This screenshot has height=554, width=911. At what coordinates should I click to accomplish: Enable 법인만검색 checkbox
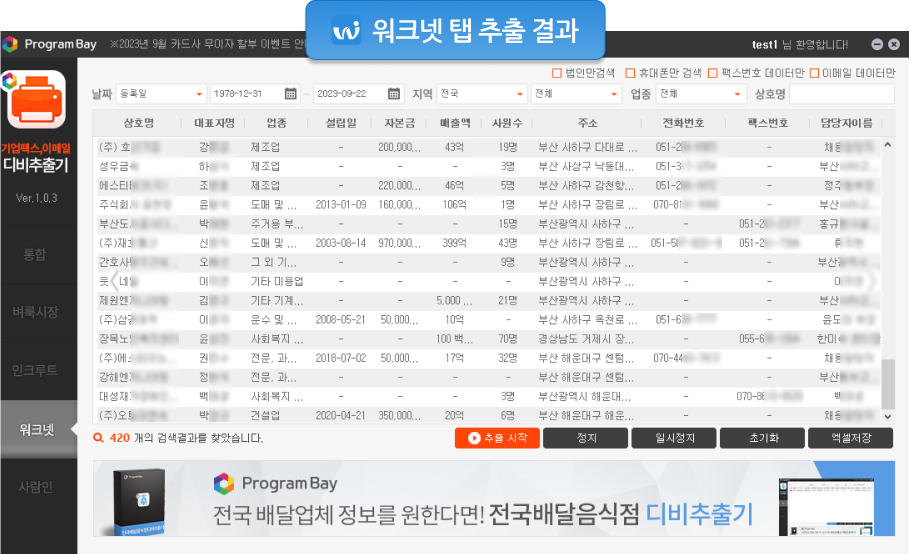(557, 73)
